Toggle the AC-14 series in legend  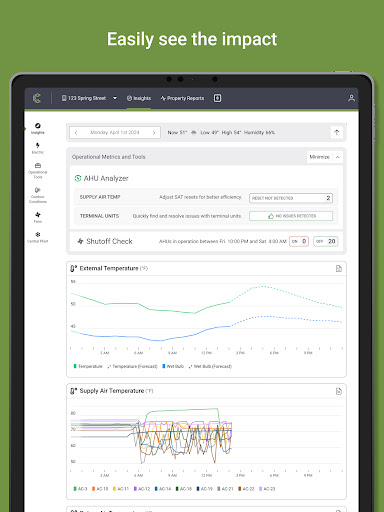point(163,489)
